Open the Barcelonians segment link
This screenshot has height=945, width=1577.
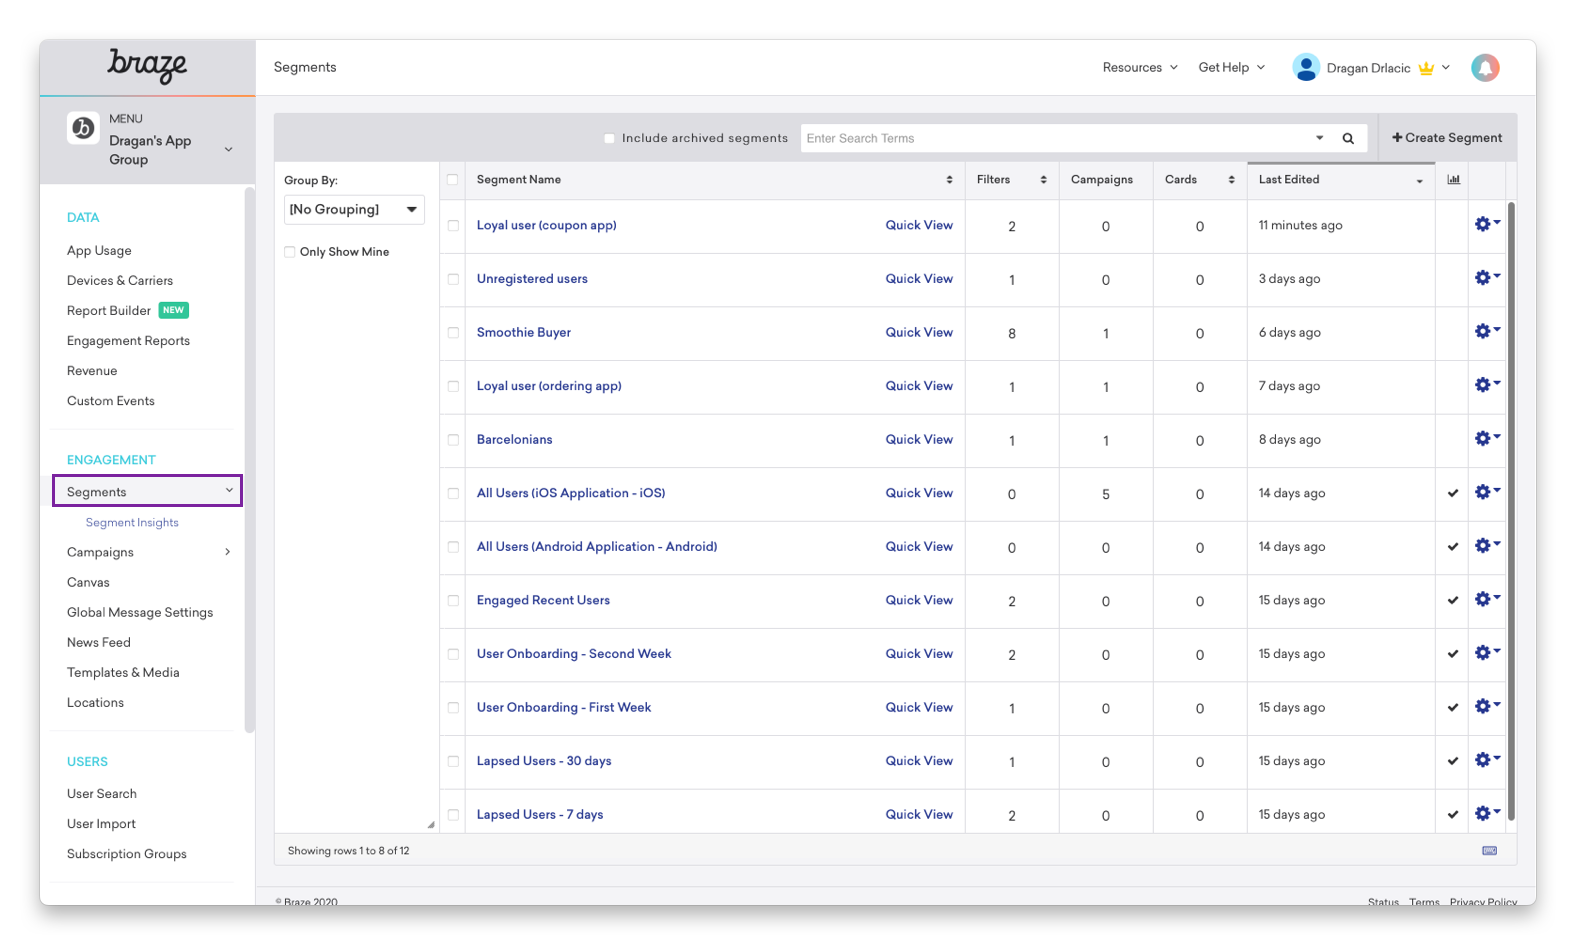coord(514,439)
